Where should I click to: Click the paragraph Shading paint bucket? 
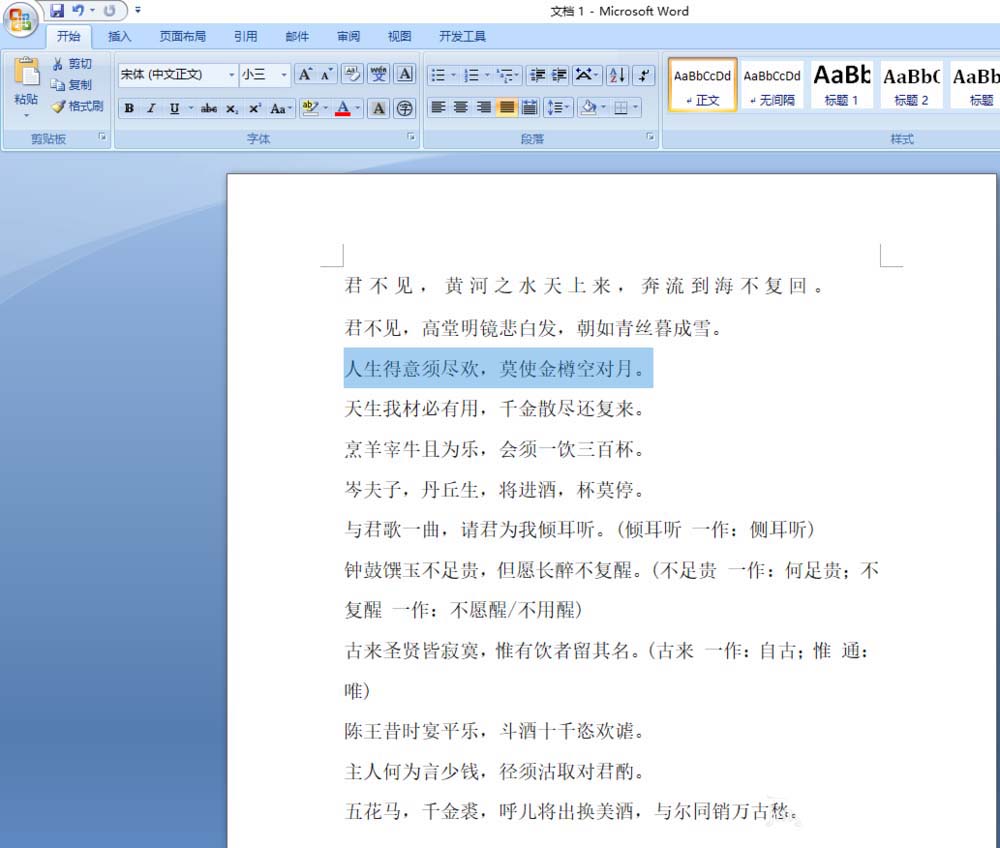(589, 107)
